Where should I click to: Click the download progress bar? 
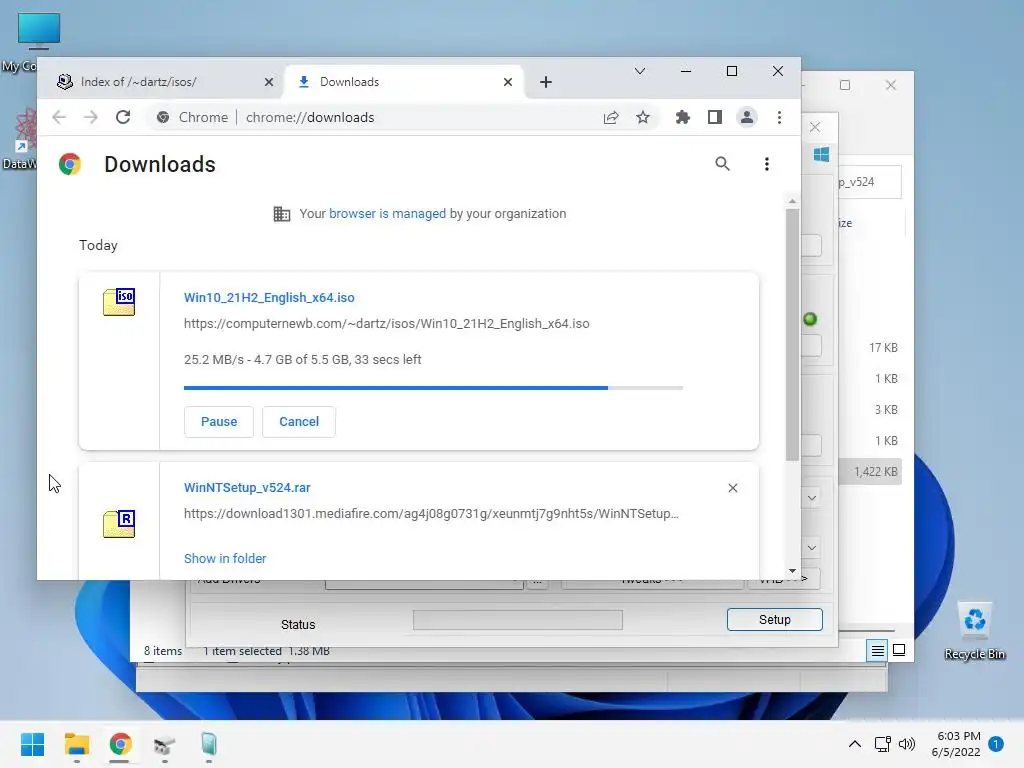[x=434, y=388]
